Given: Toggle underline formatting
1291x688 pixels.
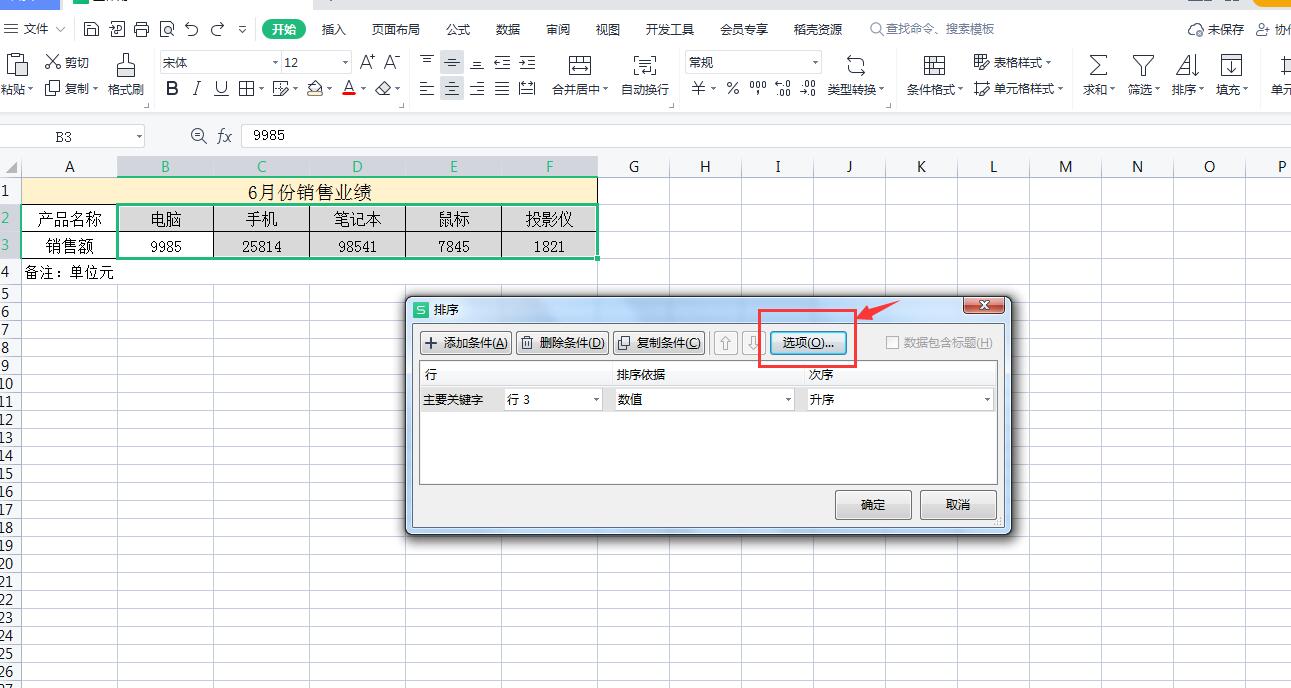Looking at the screenshot, I should [x=220, y=89].
